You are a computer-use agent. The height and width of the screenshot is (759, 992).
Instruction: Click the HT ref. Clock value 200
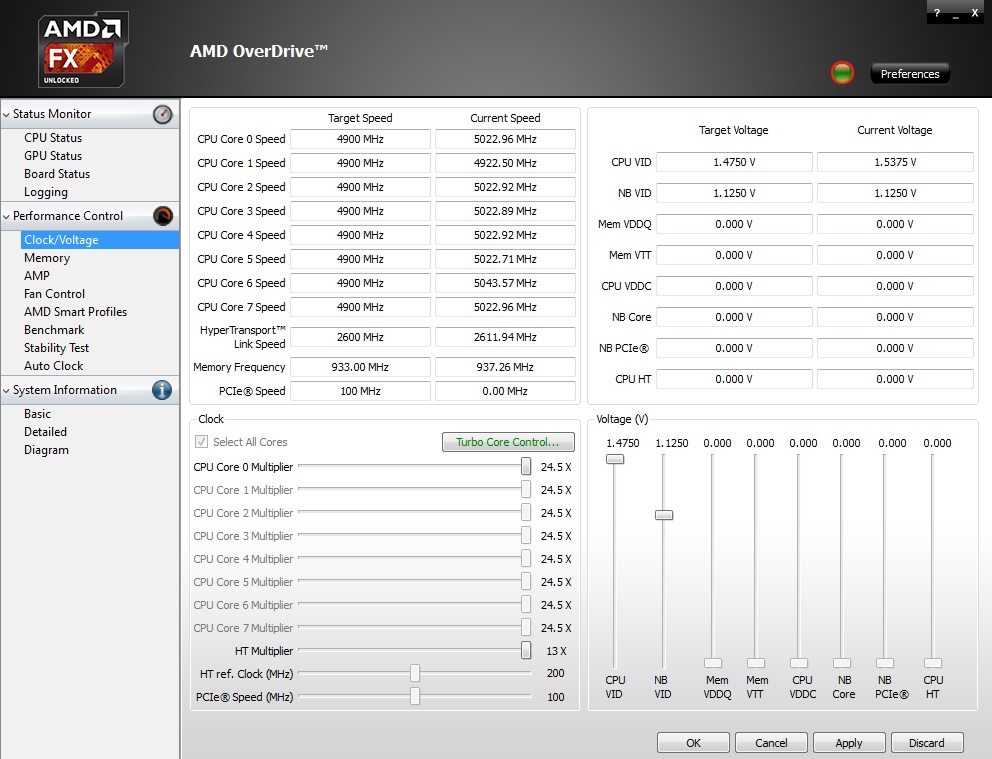point(555,674)
